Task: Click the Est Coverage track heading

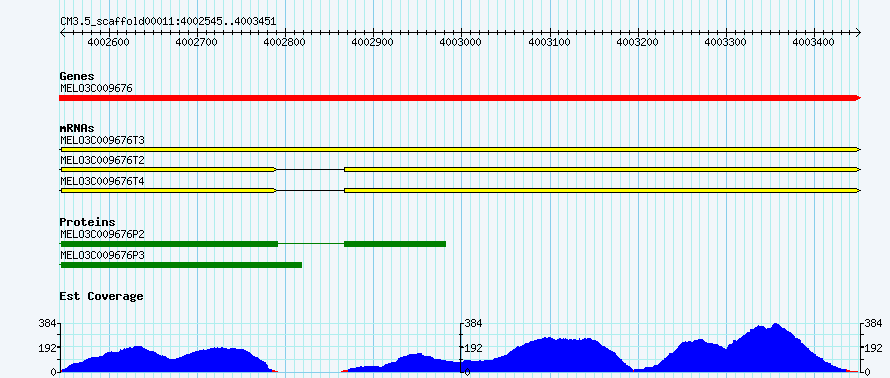Action: (101, 296)
